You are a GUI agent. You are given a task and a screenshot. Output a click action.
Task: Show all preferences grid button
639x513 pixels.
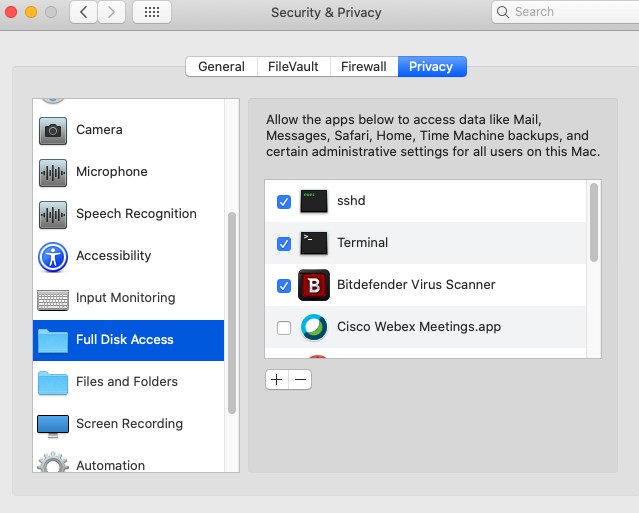152,12
